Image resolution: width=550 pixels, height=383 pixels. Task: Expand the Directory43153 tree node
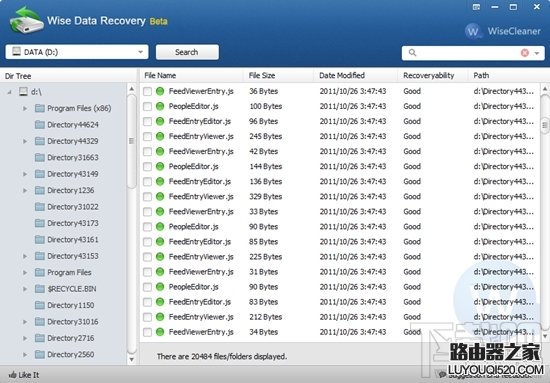(25, 256)
